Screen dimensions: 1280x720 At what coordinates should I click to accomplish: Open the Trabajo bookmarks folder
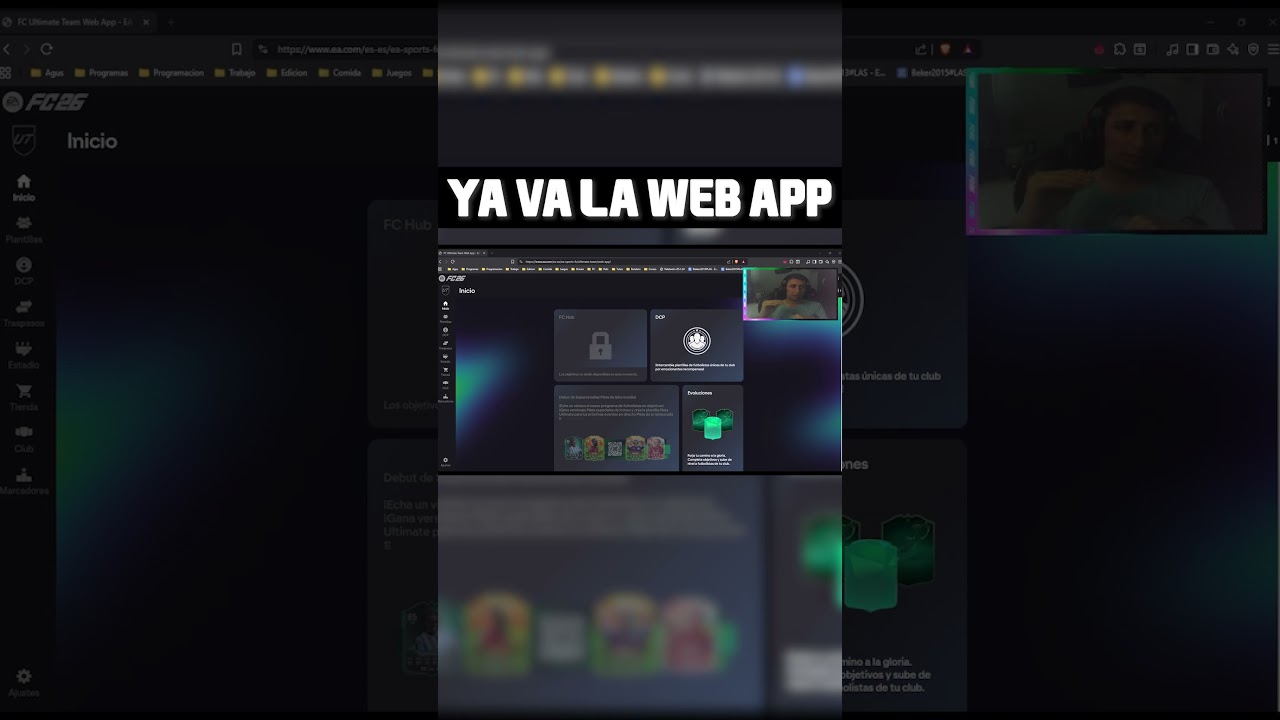coord(235,73)
